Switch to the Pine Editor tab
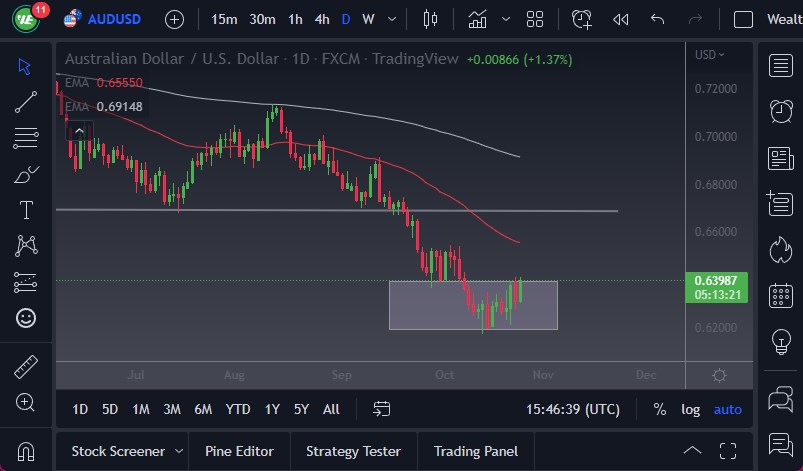The image size is (803, 471). pyautogui.click(x=239, y=451)
